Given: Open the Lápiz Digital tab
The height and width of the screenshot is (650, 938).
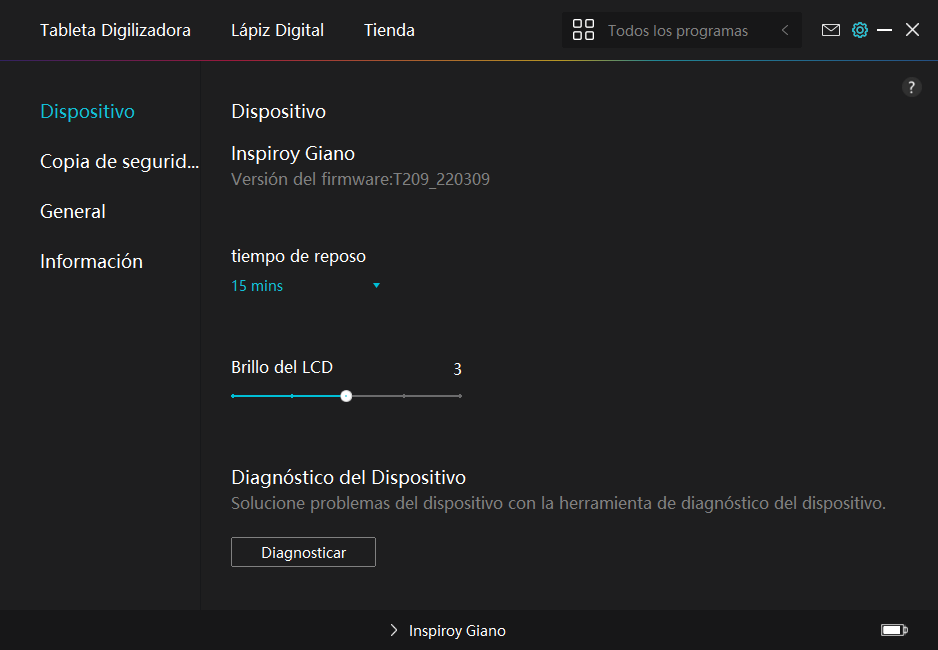Looking at the screenshot, I should [x=277, y=30].
